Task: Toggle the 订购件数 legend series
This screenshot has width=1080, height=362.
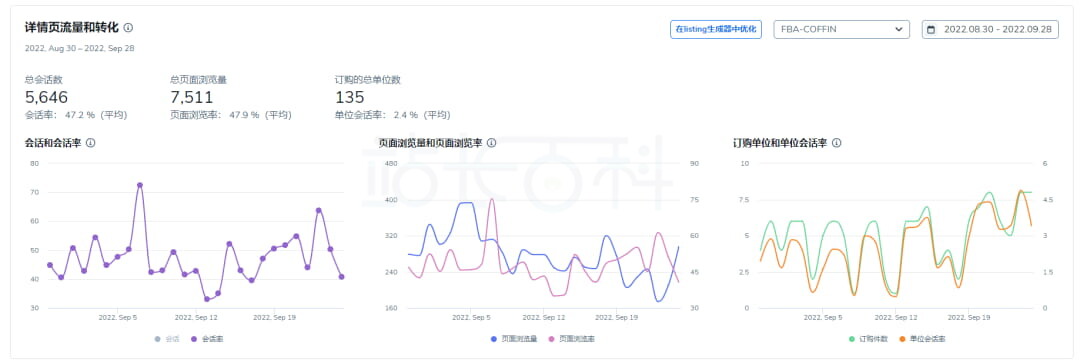Action: pos(869,339)
